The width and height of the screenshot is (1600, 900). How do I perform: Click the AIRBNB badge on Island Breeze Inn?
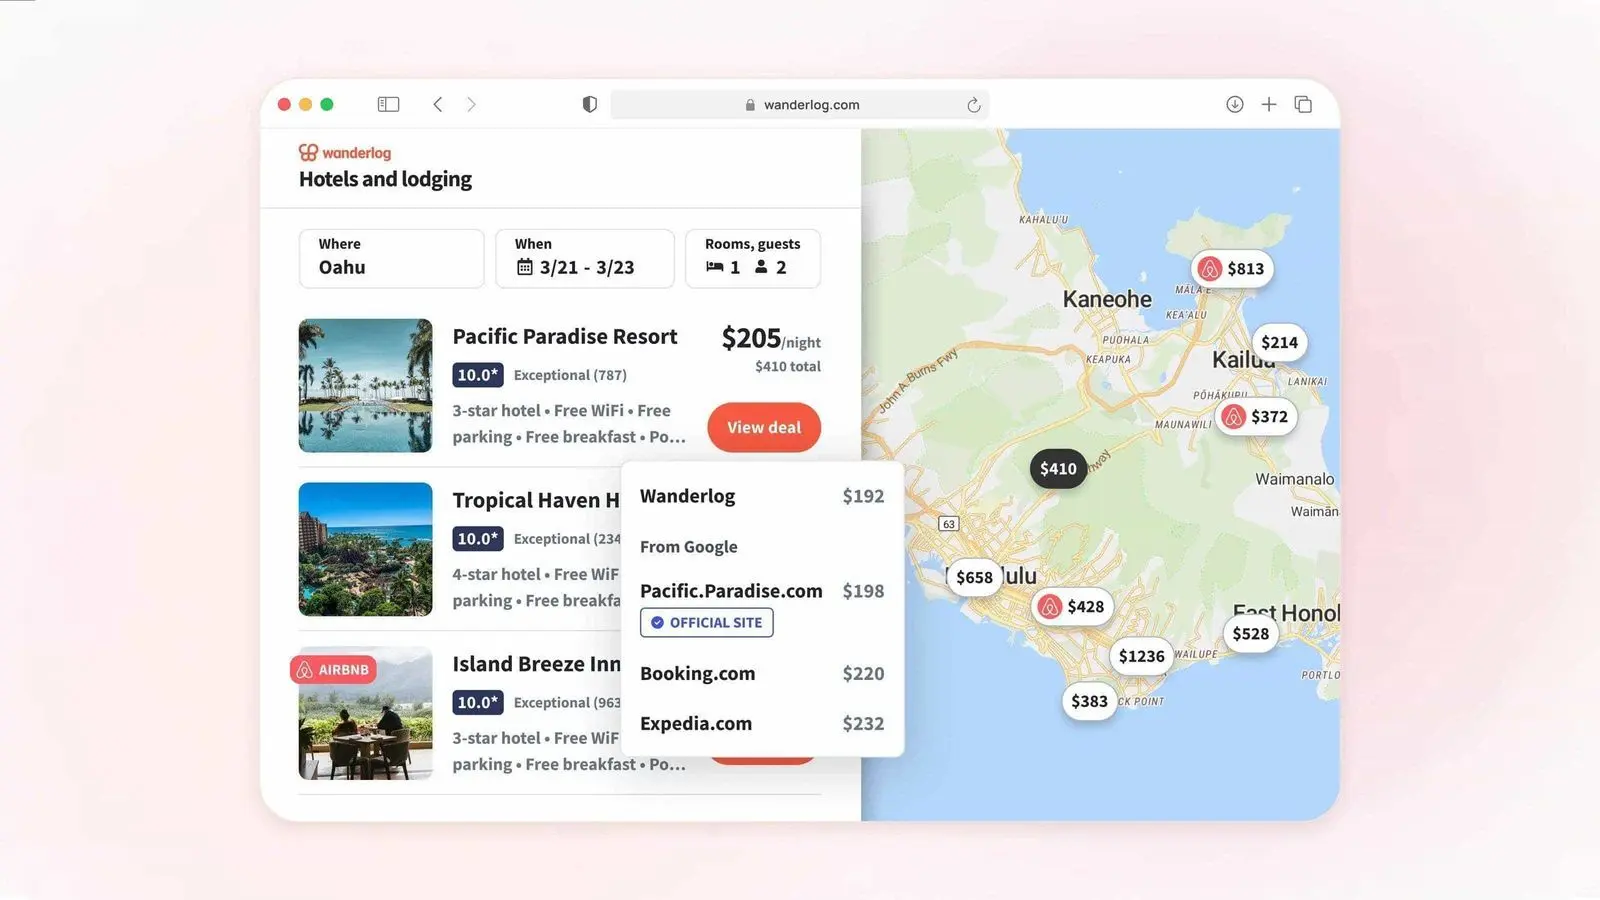pos(334,669)
